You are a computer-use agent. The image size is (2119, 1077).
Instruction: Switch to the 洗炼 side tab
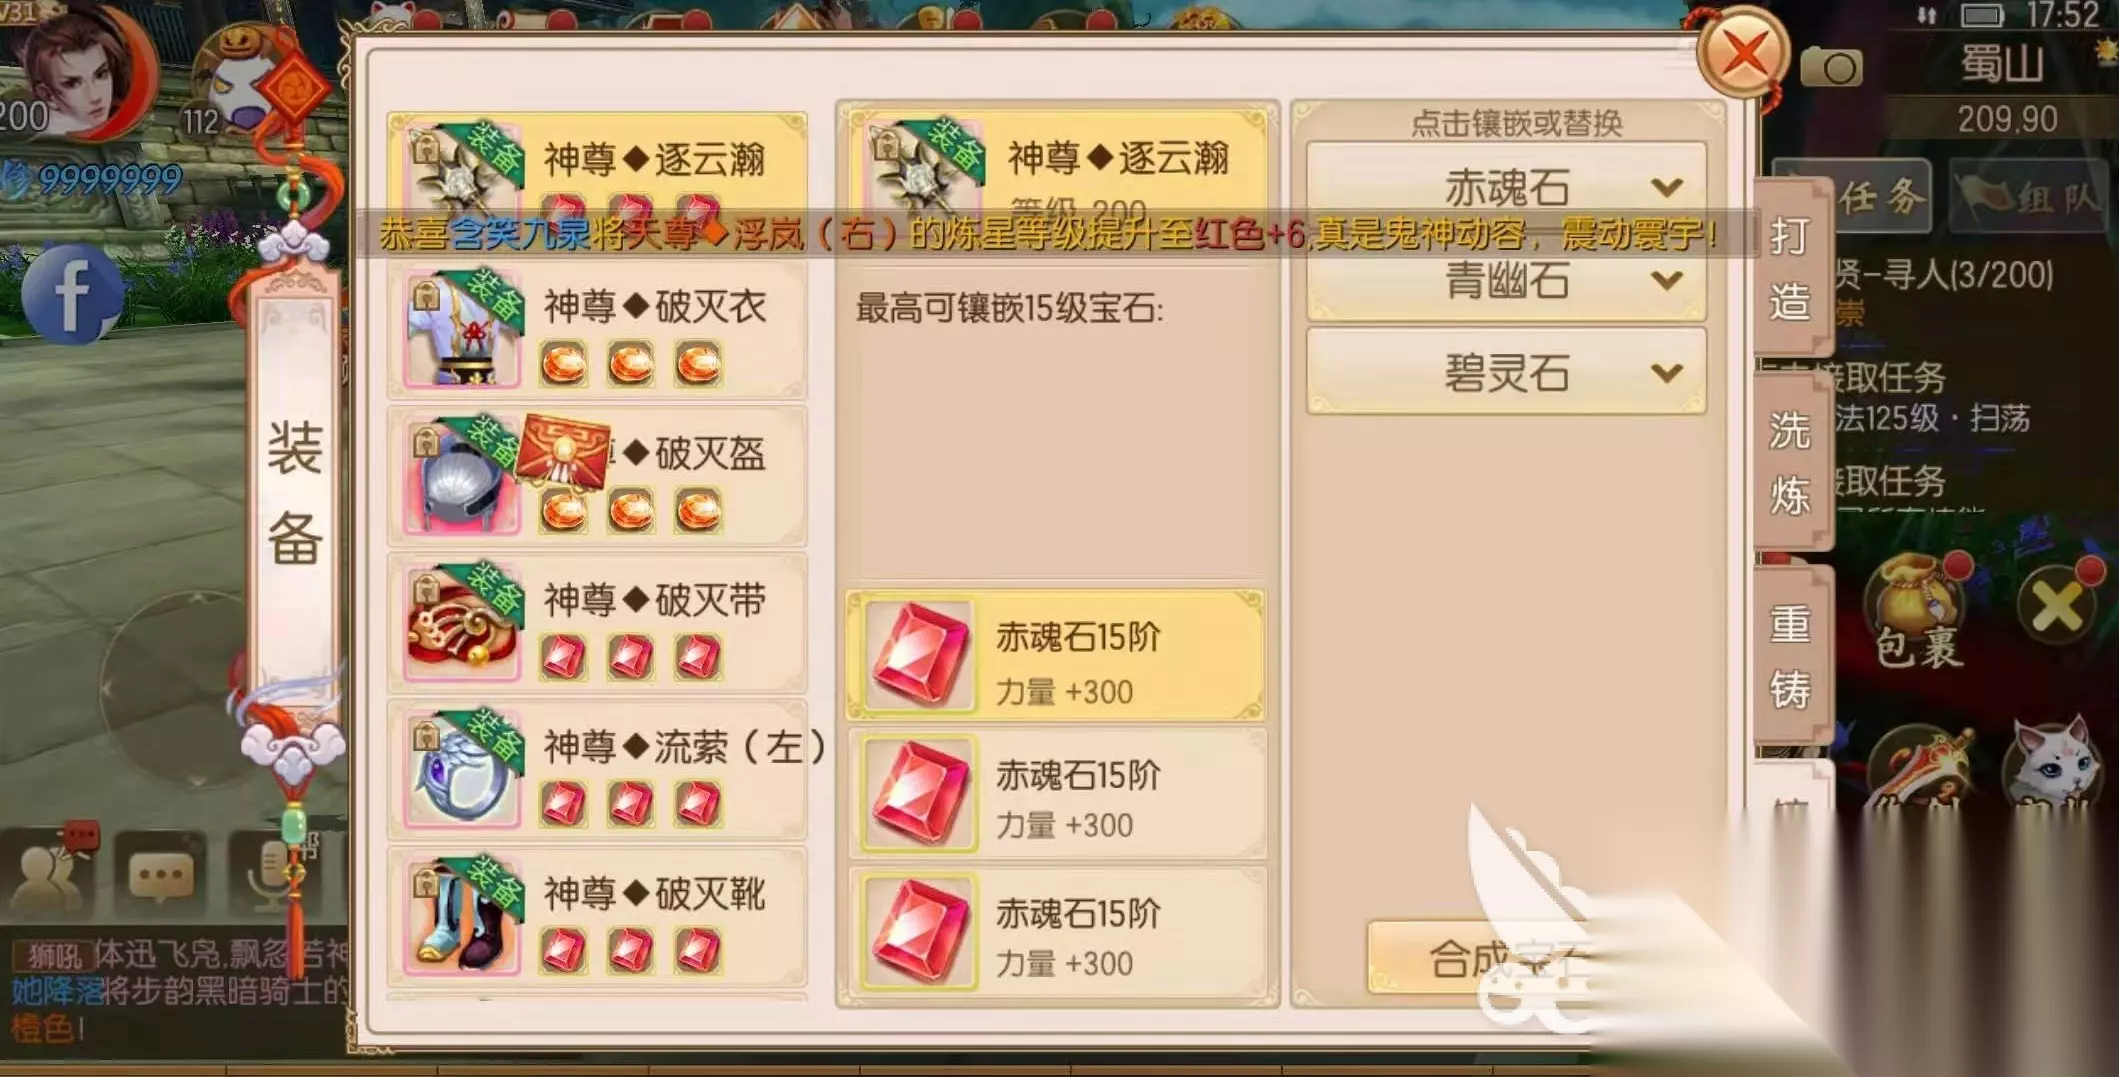tap(1790, 462)
